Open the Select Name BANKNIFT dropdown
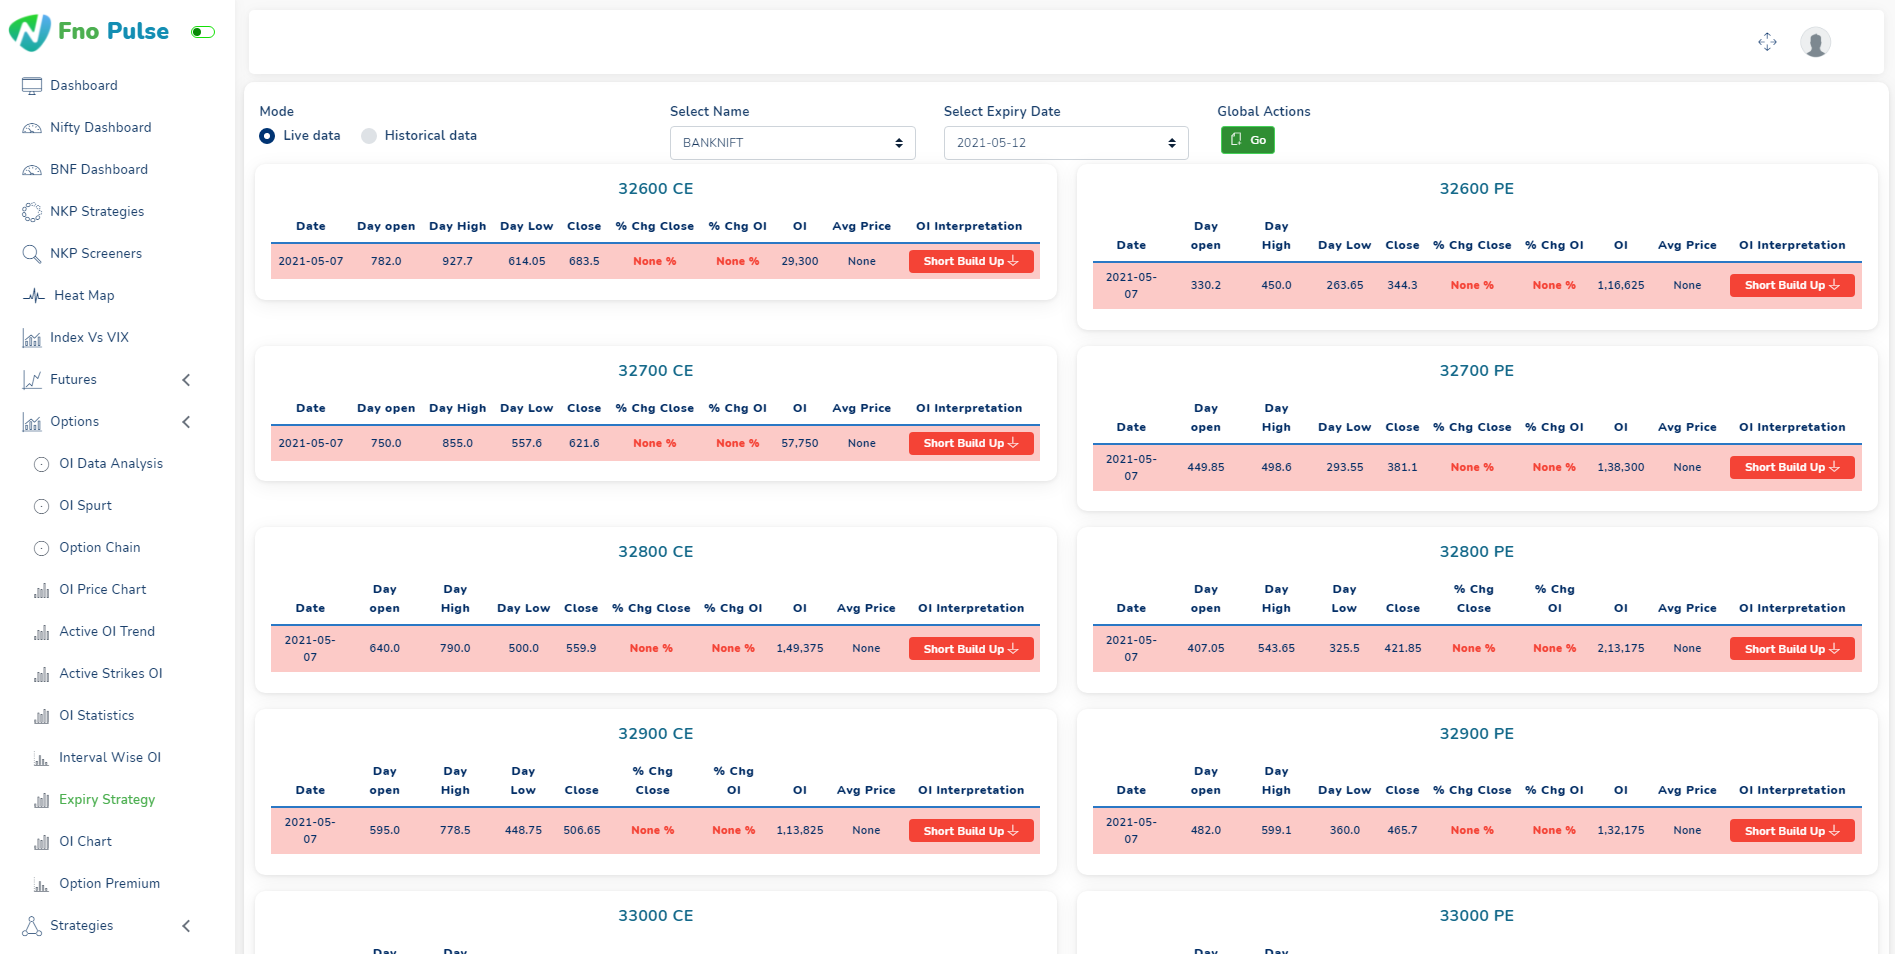Viewport: 1895px width, 954px height. [792, 143]
